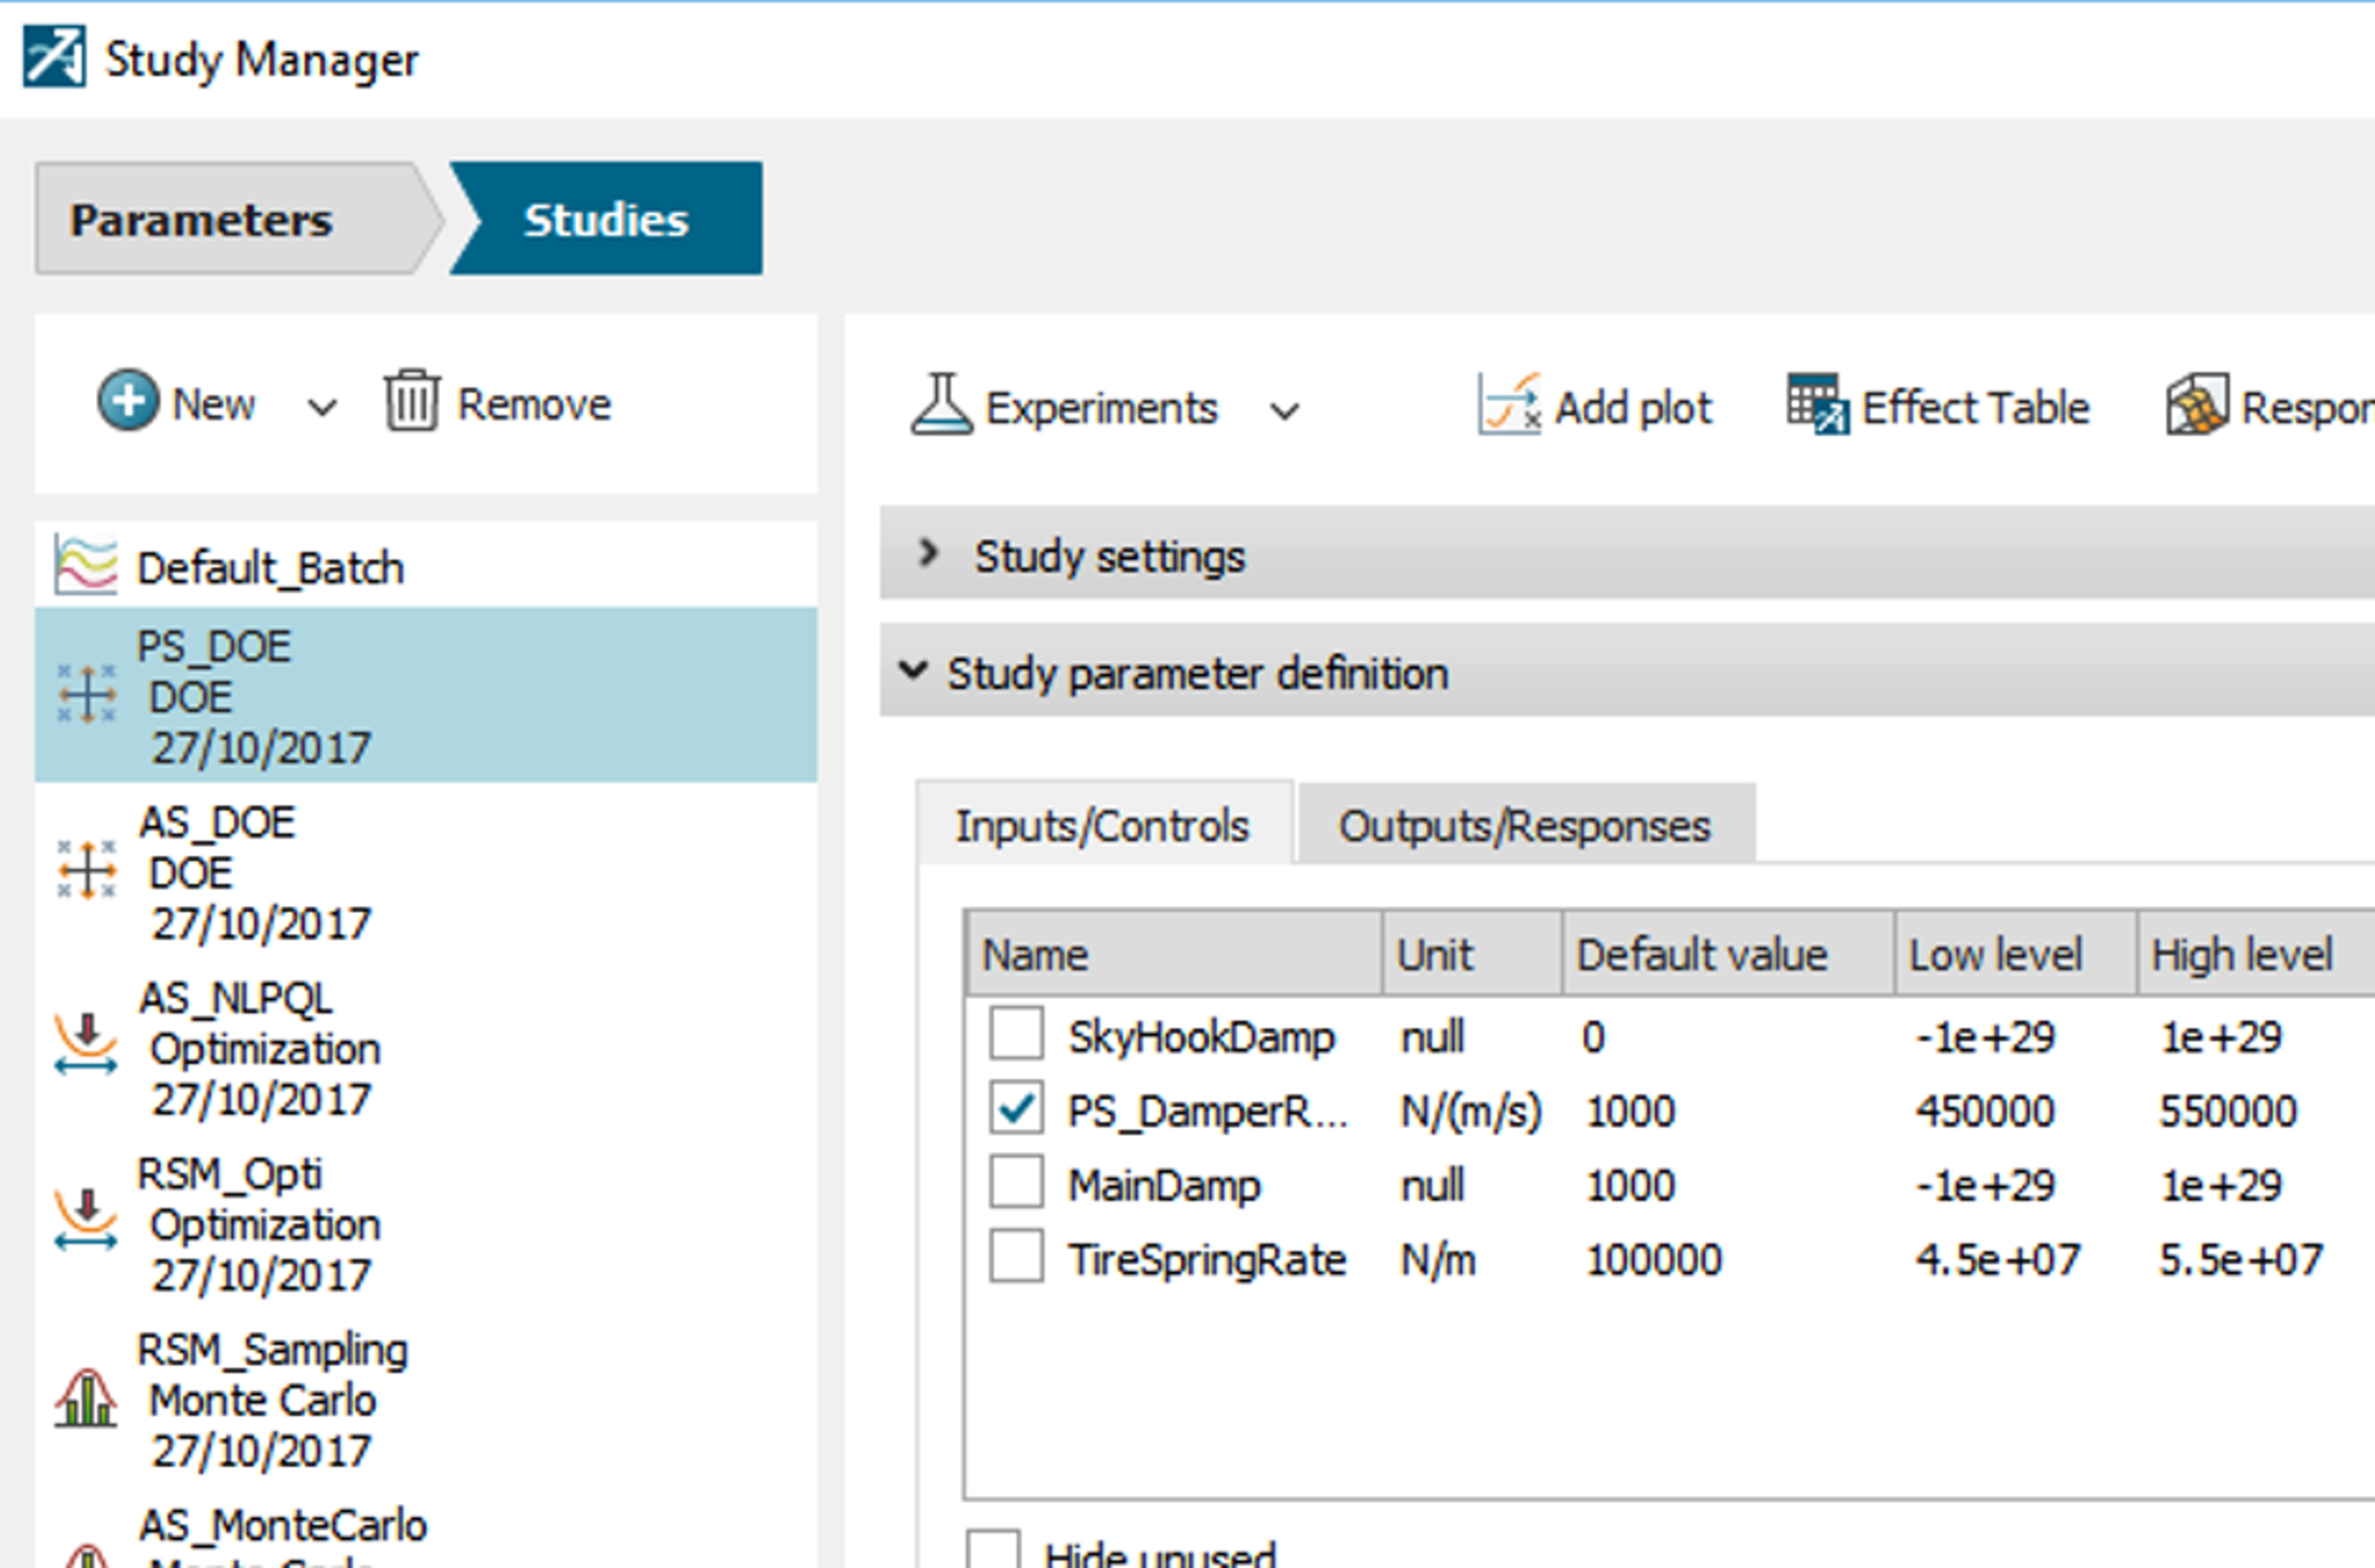Image resolution: width=2375 pixels, height=1568 pixels.
Task: Select the PS_DOE study entry
Action: coord(426,695)
